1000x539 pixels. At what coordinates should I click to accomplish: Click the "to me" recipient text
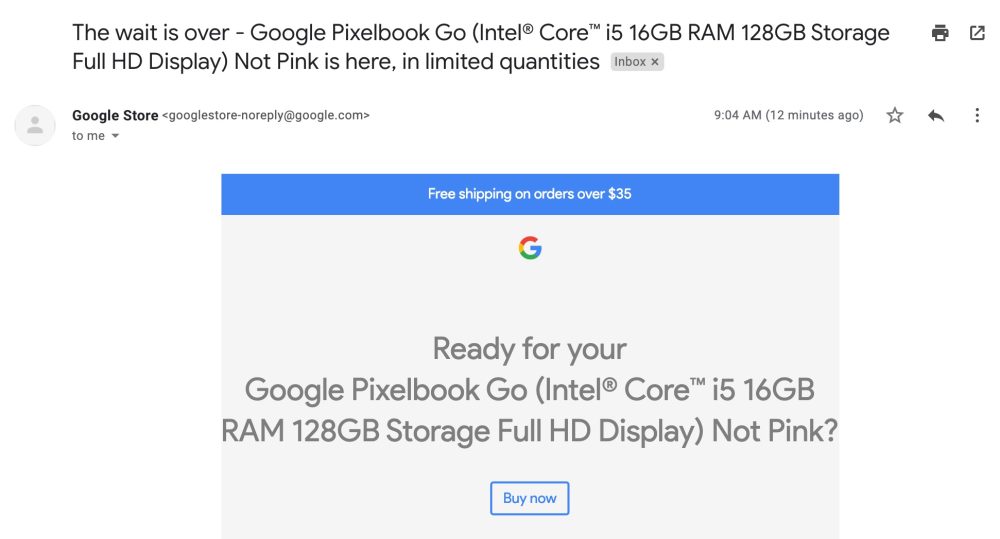pyautogui.click(x=88, y=136)
